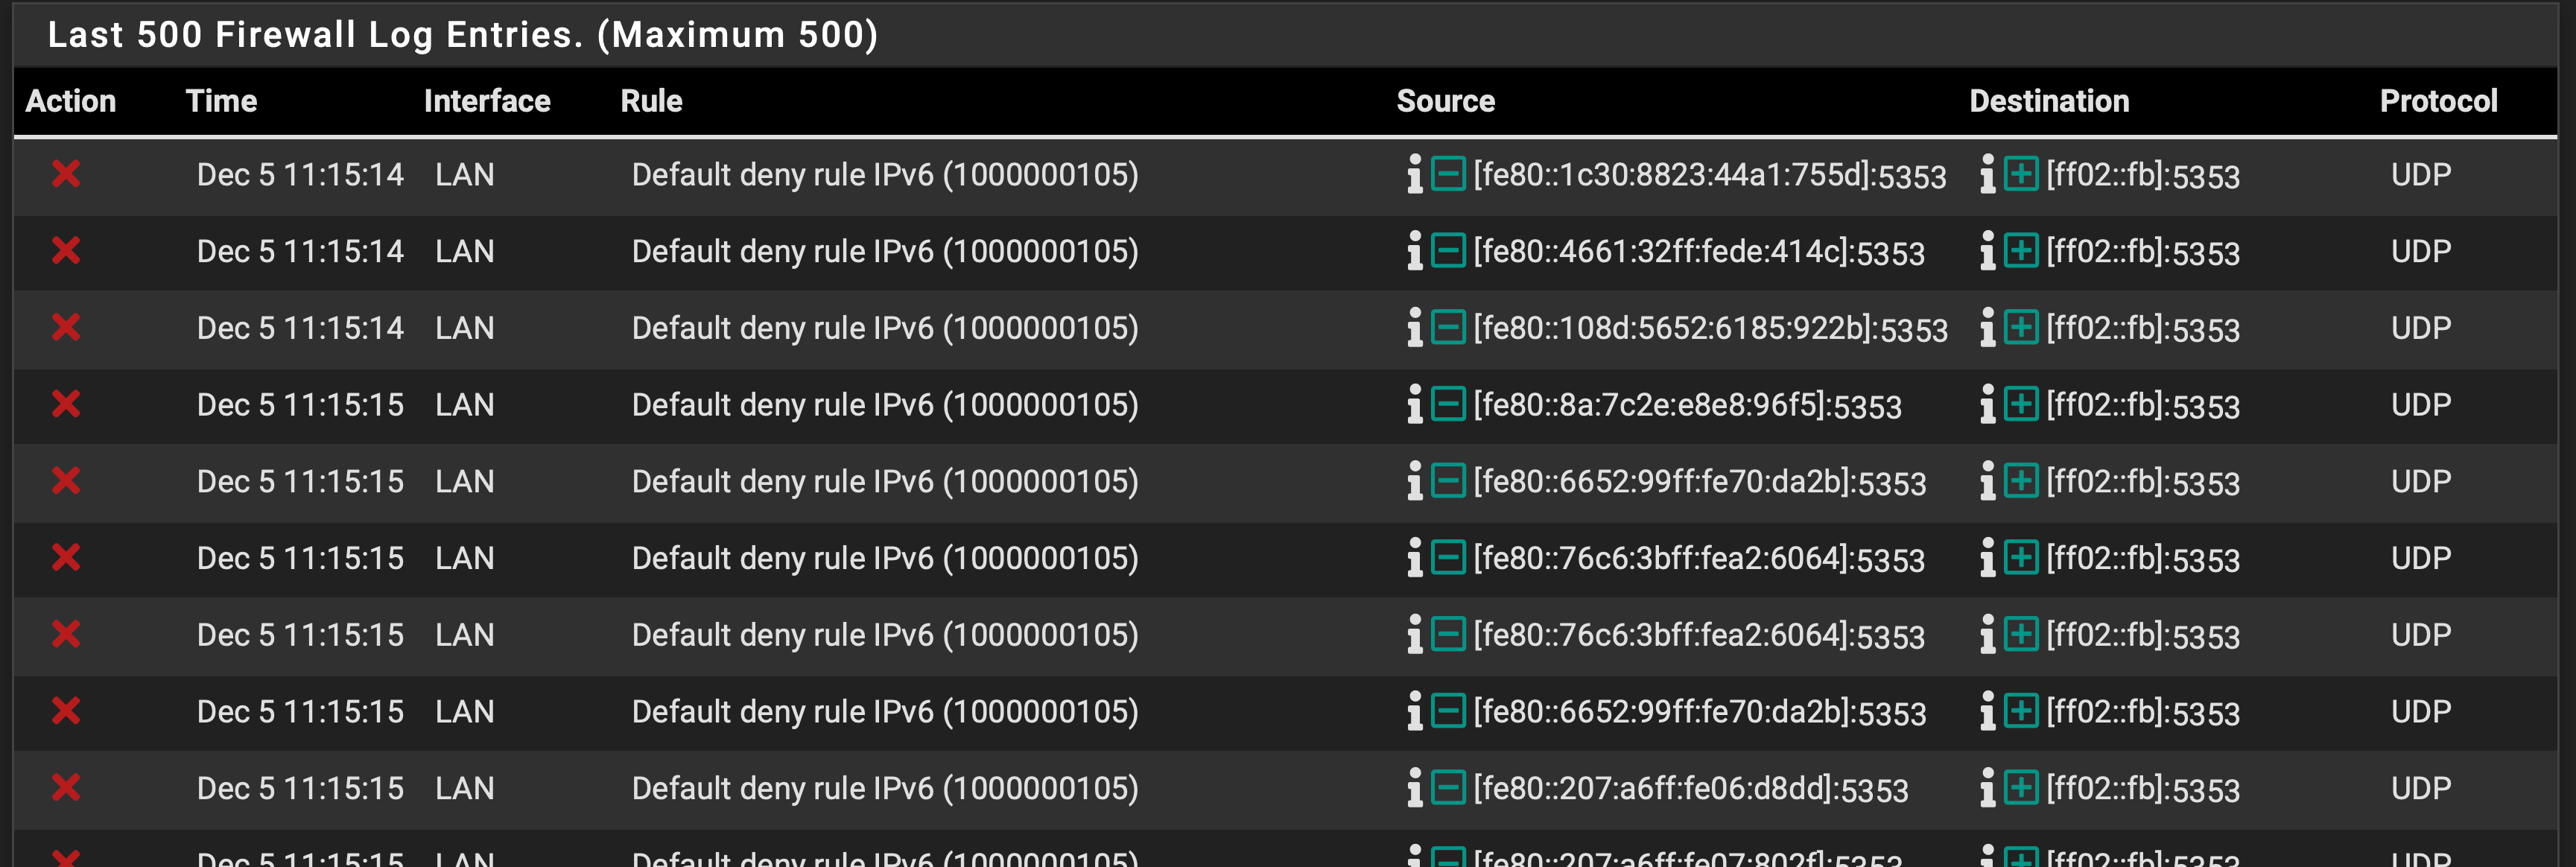
Task: Add pass rule for destination in fe80::207:a6ff:fe06:d8dd row
Action: point(2021,788)
